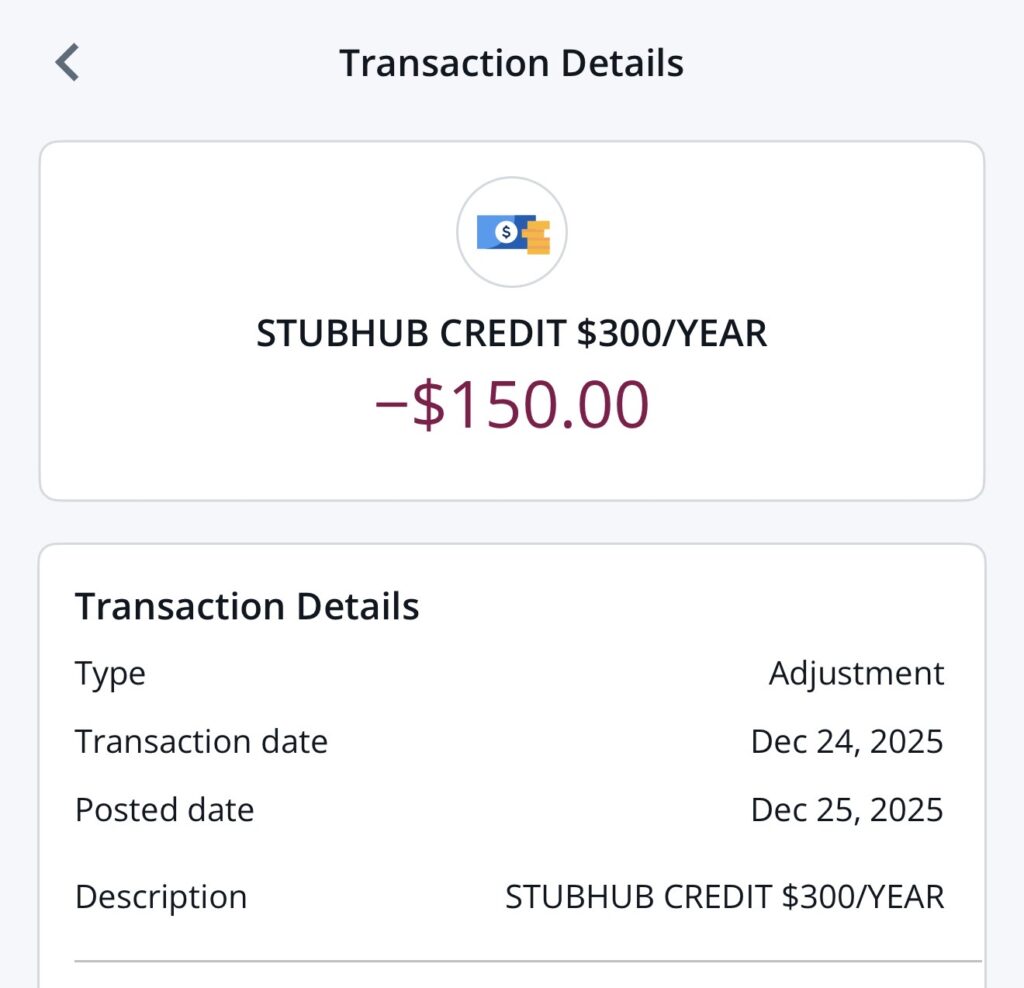Tap the Transaction Details section heading
Screen dimensions: 1024x988
click(246, 607)
